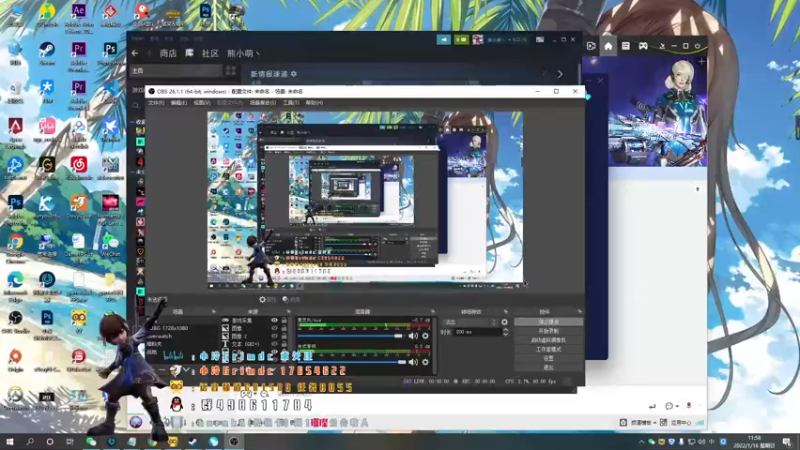Toggle lock on first image source
The image size is (800, 450).
pos(284,328)
